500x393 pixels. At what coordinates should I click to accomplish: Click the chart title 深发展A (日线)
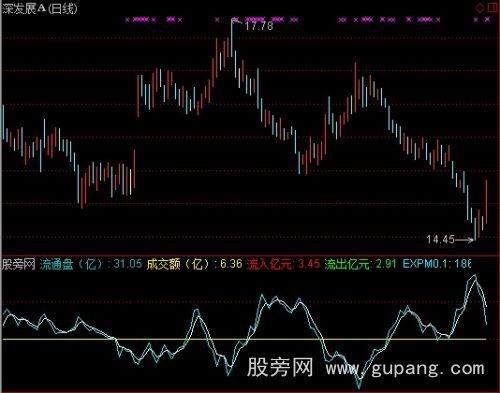click(40, 8)
